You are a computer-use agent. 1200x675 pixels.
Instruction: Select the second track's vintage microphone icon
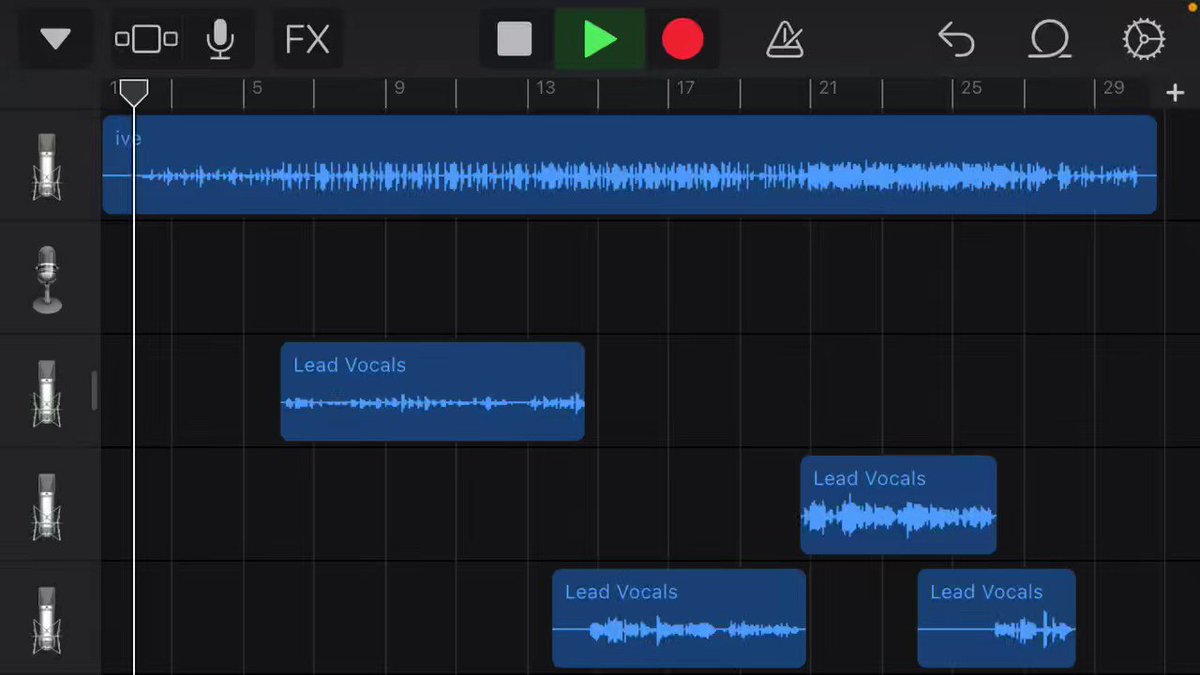tap(47, 279)
